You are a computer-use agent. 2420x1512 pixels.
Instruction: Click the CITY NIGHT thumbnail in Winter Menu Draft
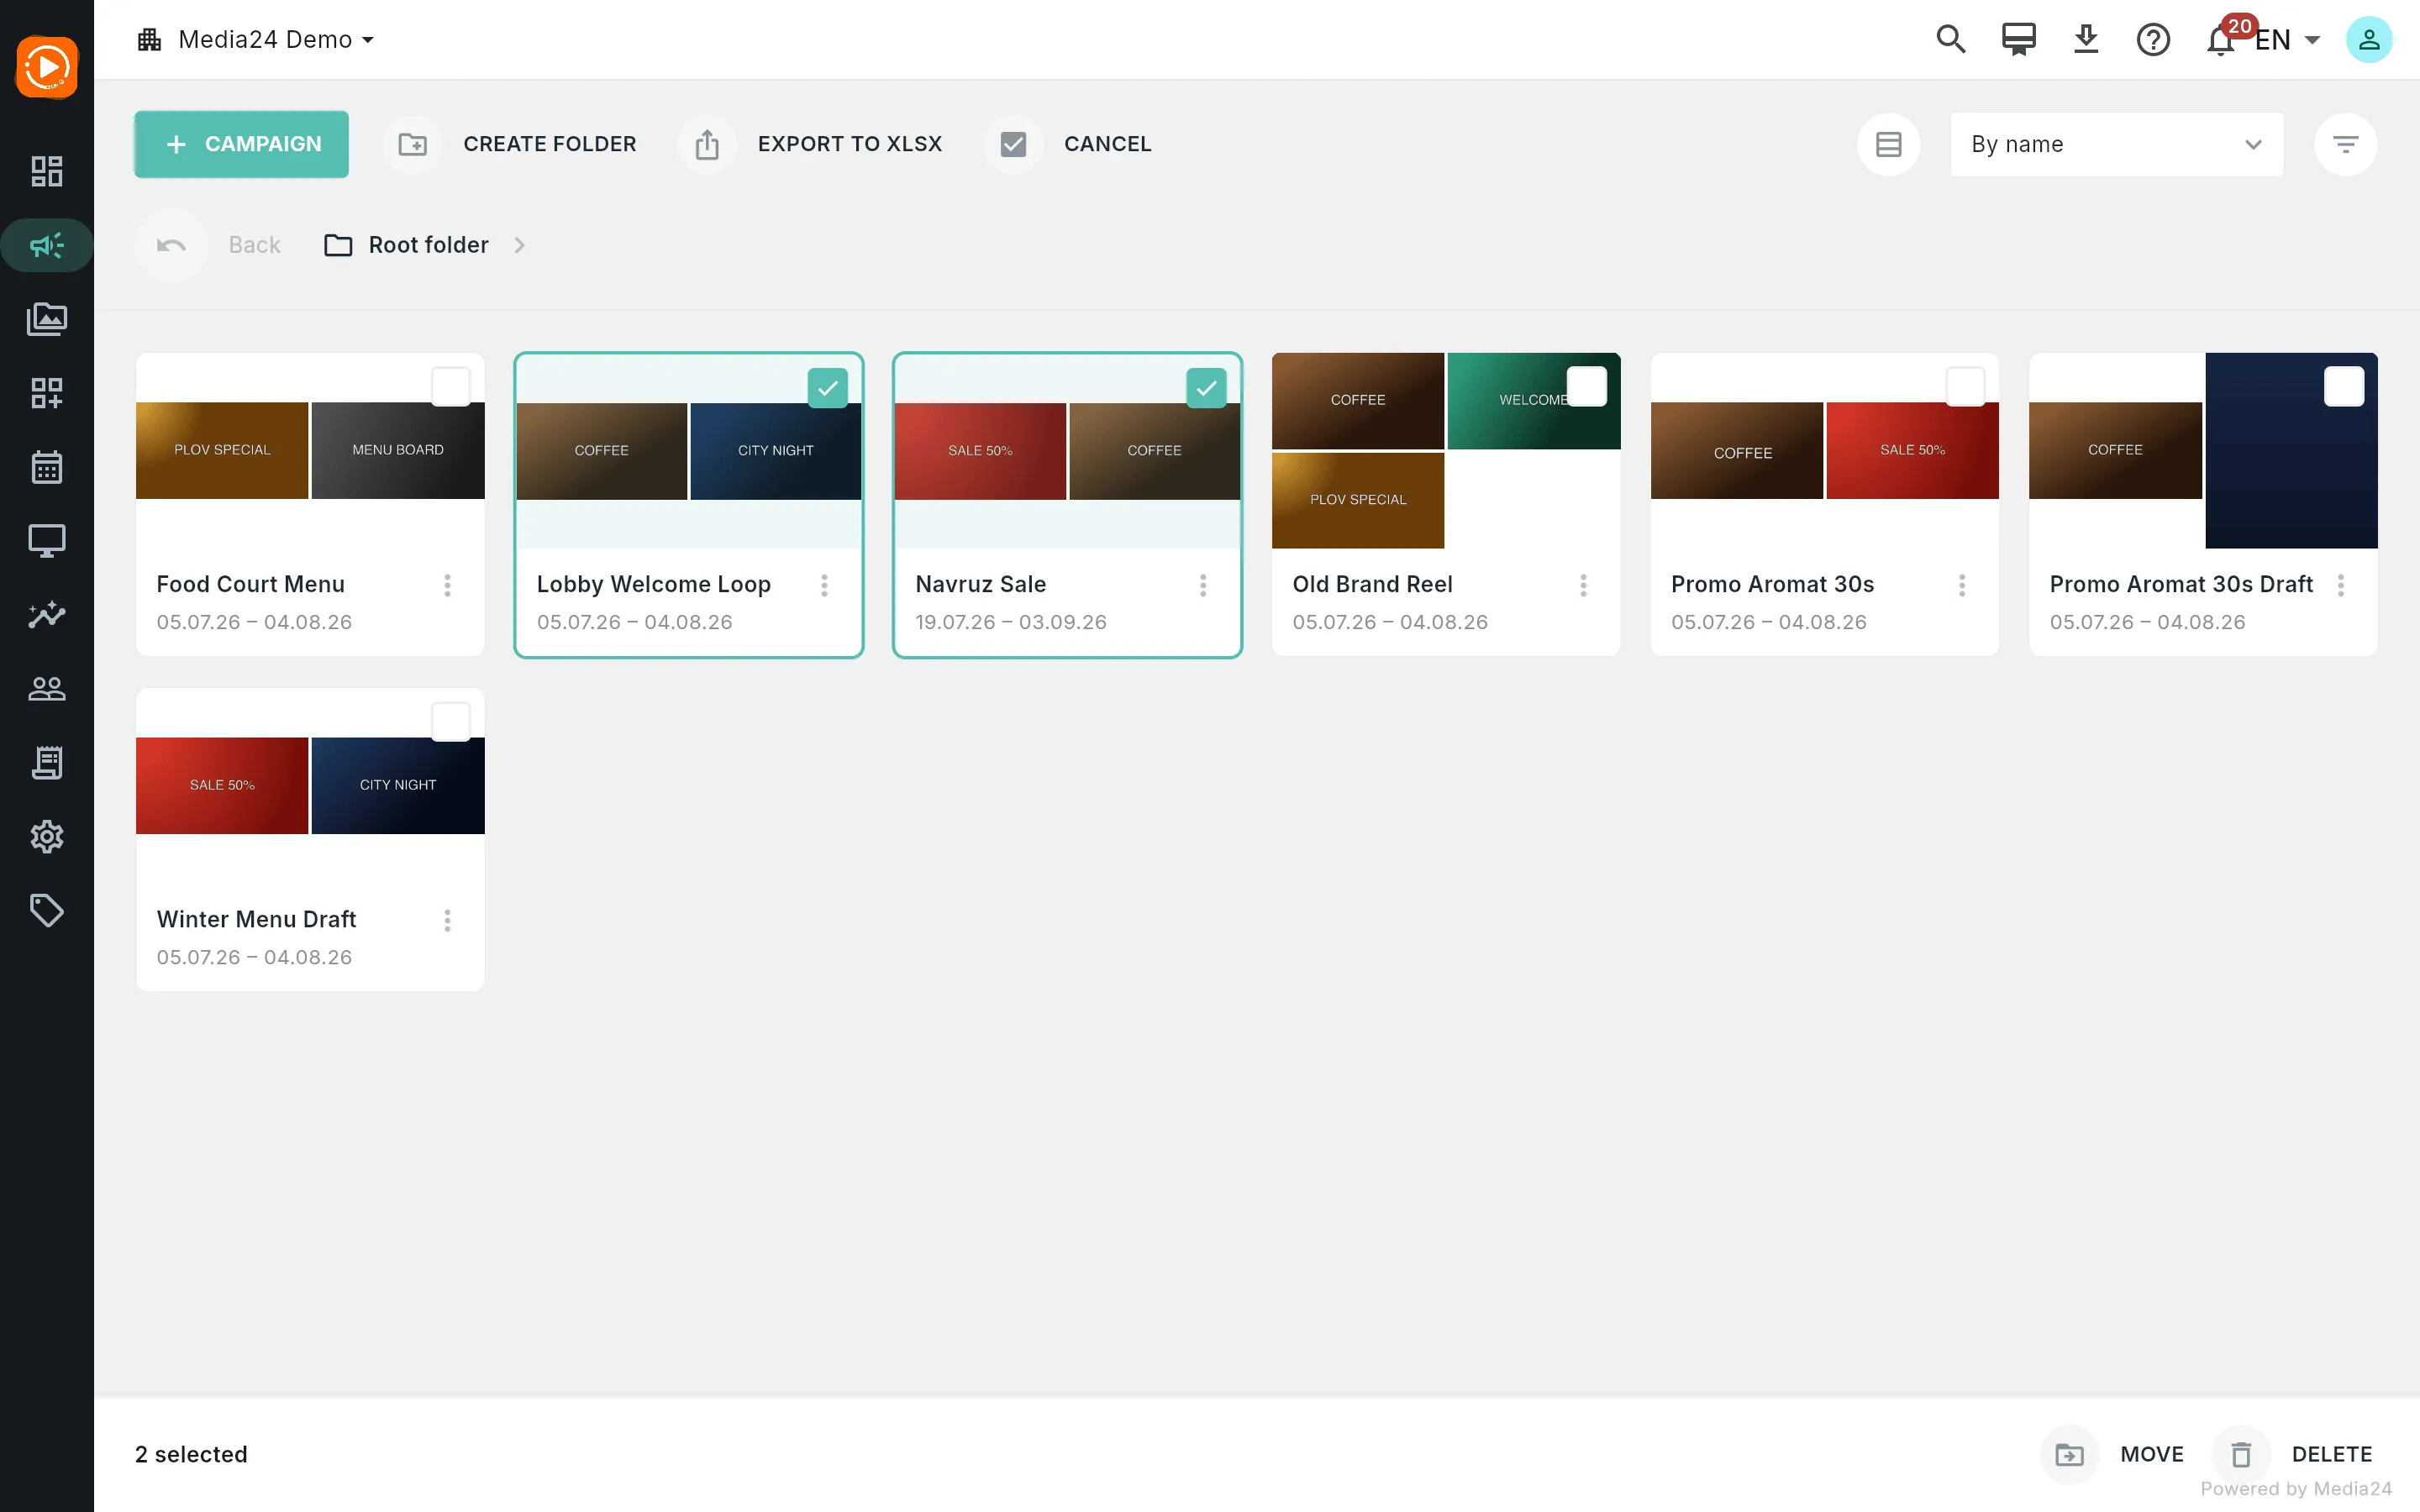(x=398, y=785)
